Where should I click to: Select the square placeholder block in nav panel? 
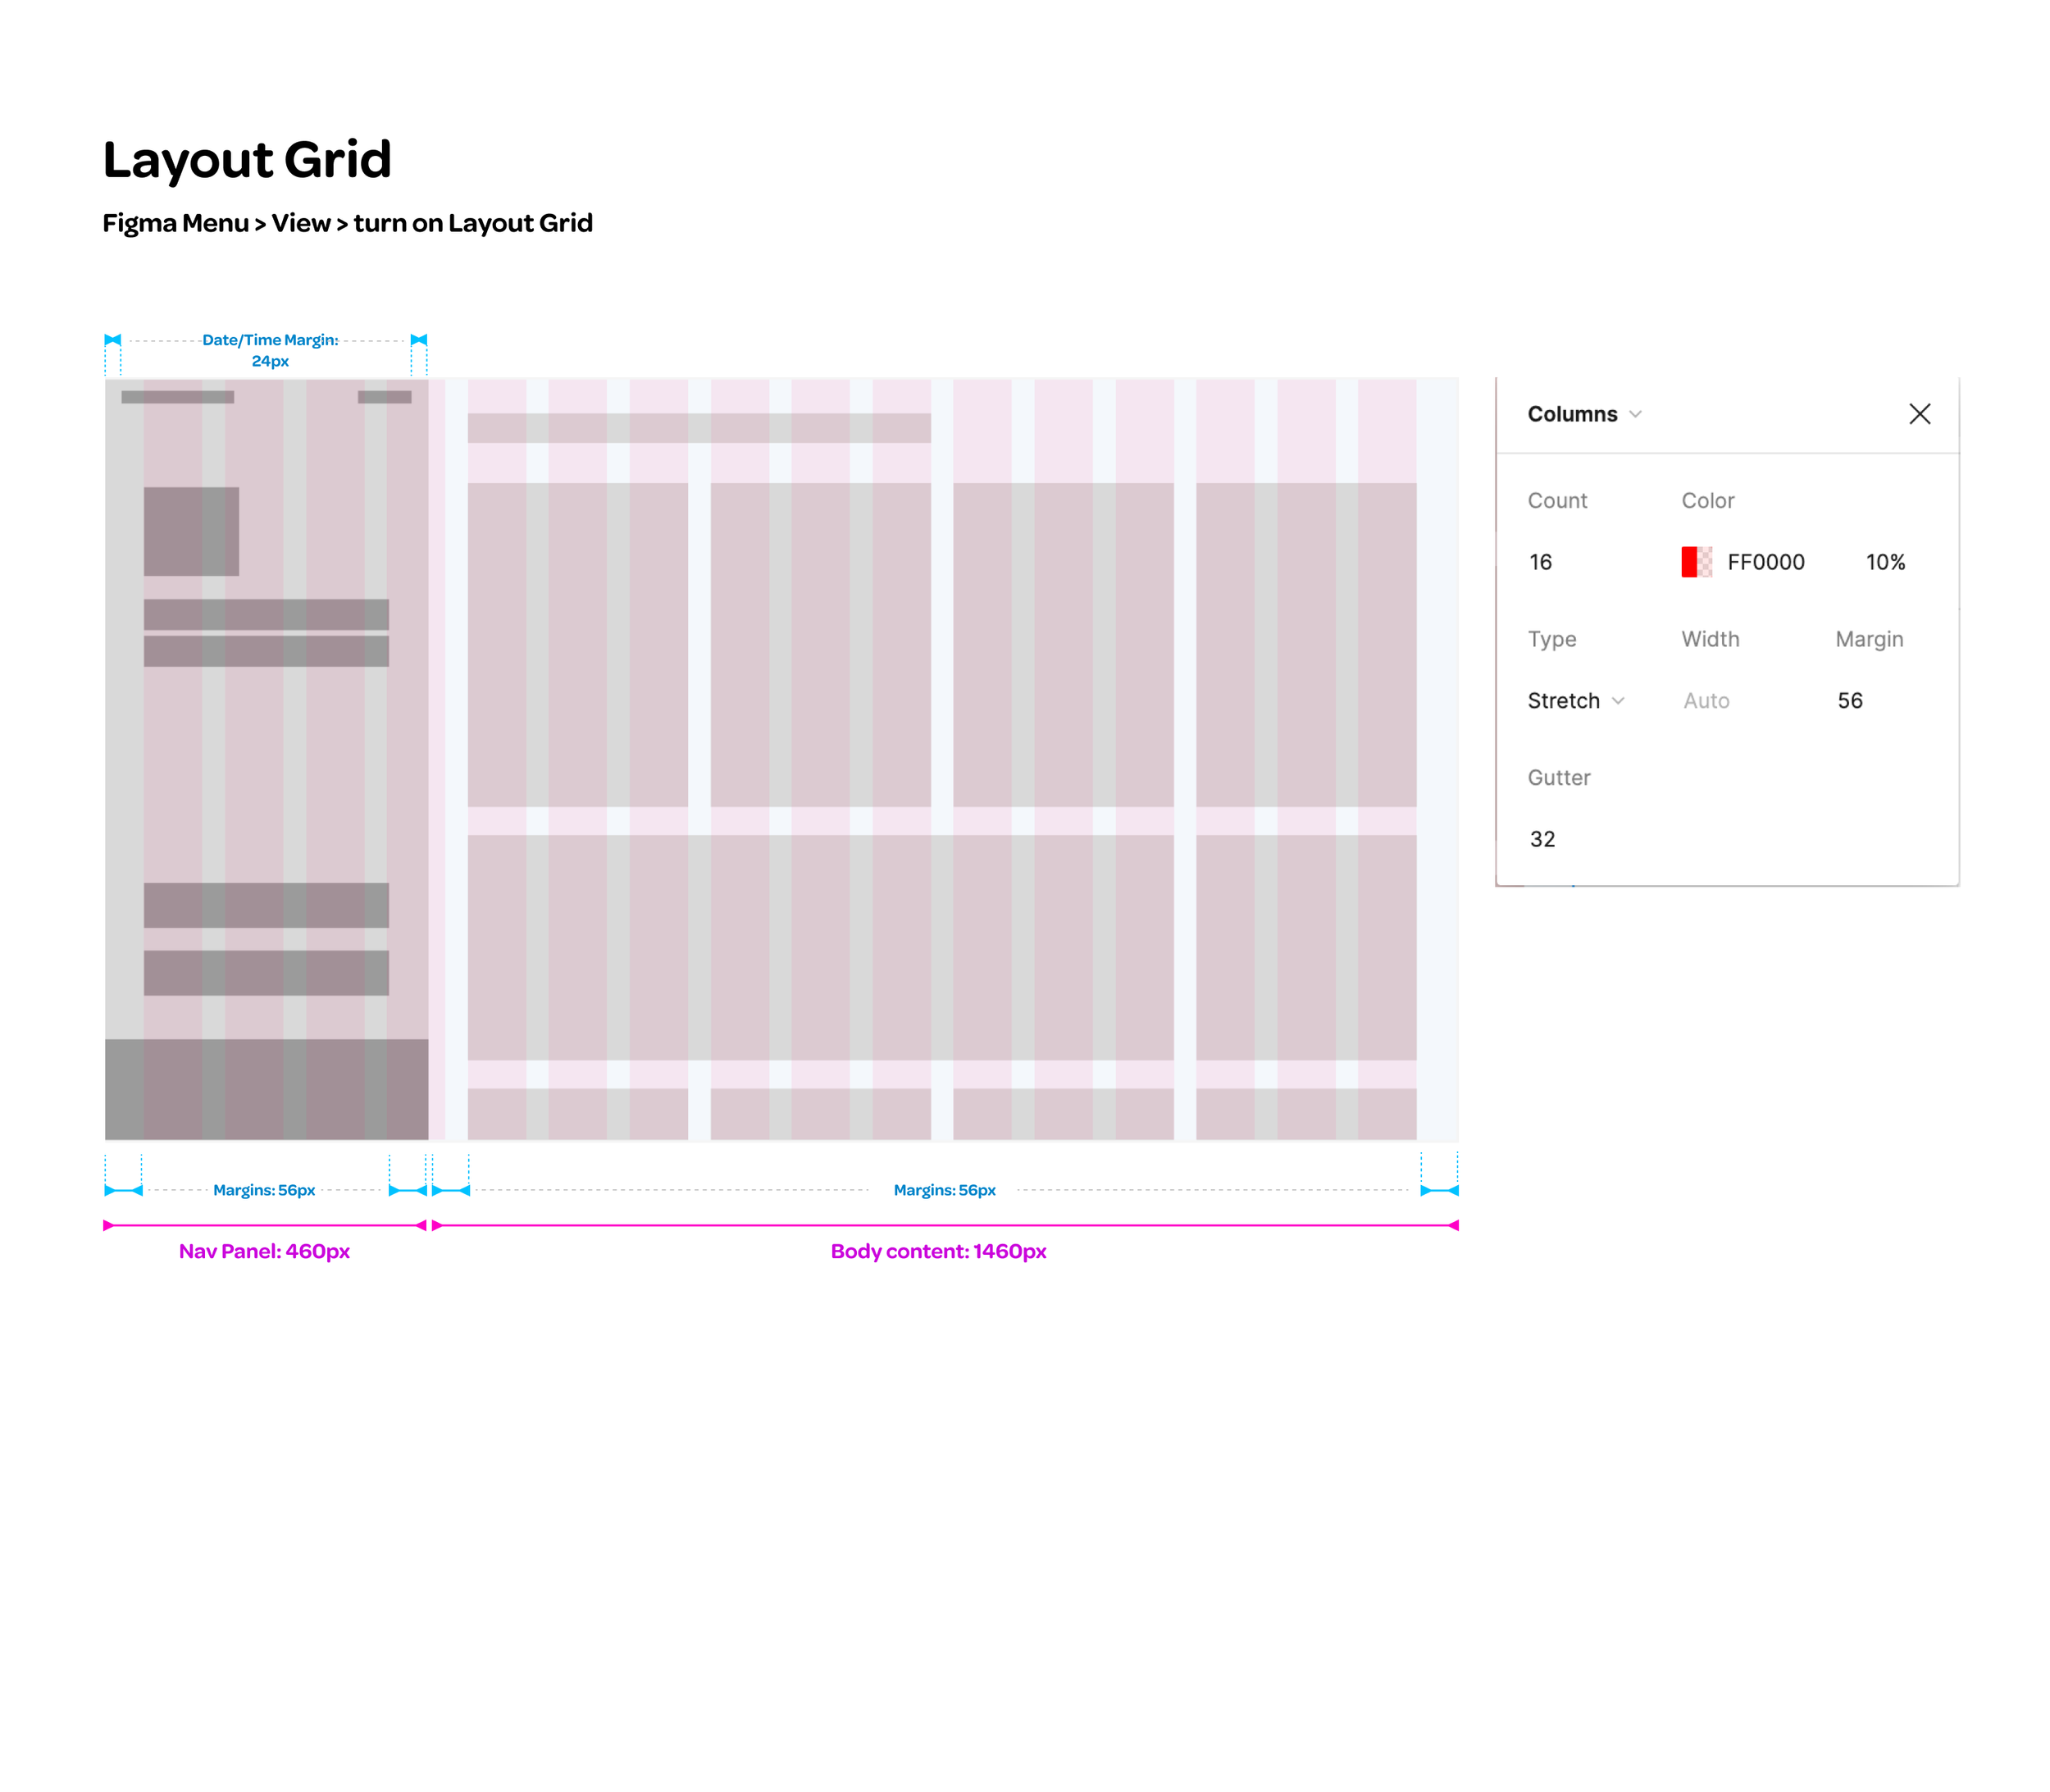pos(191,531)
